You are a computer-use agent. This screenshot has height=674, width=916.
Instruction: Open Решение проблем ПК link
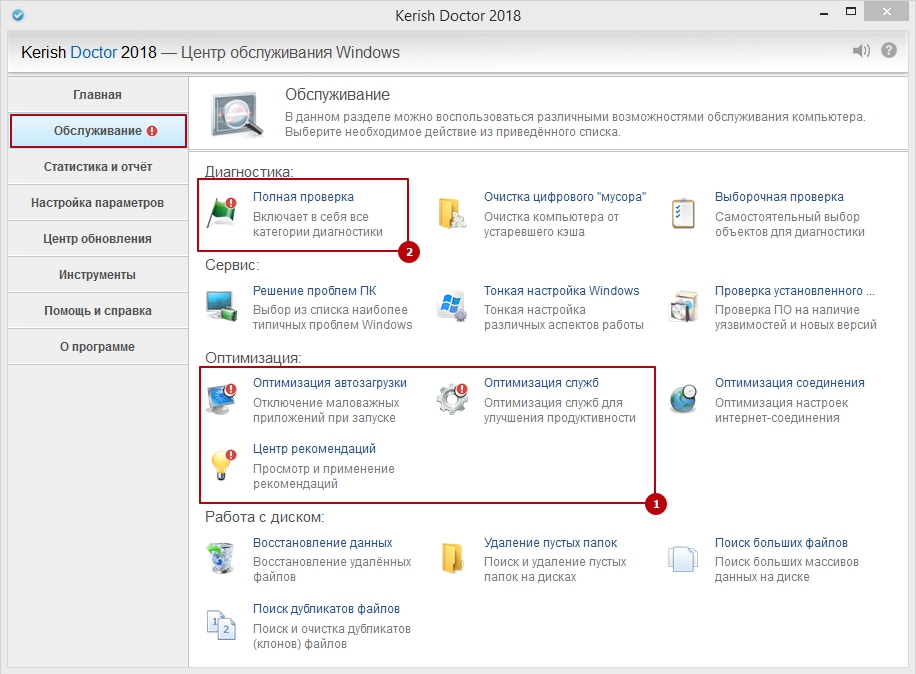coord(314,291)
